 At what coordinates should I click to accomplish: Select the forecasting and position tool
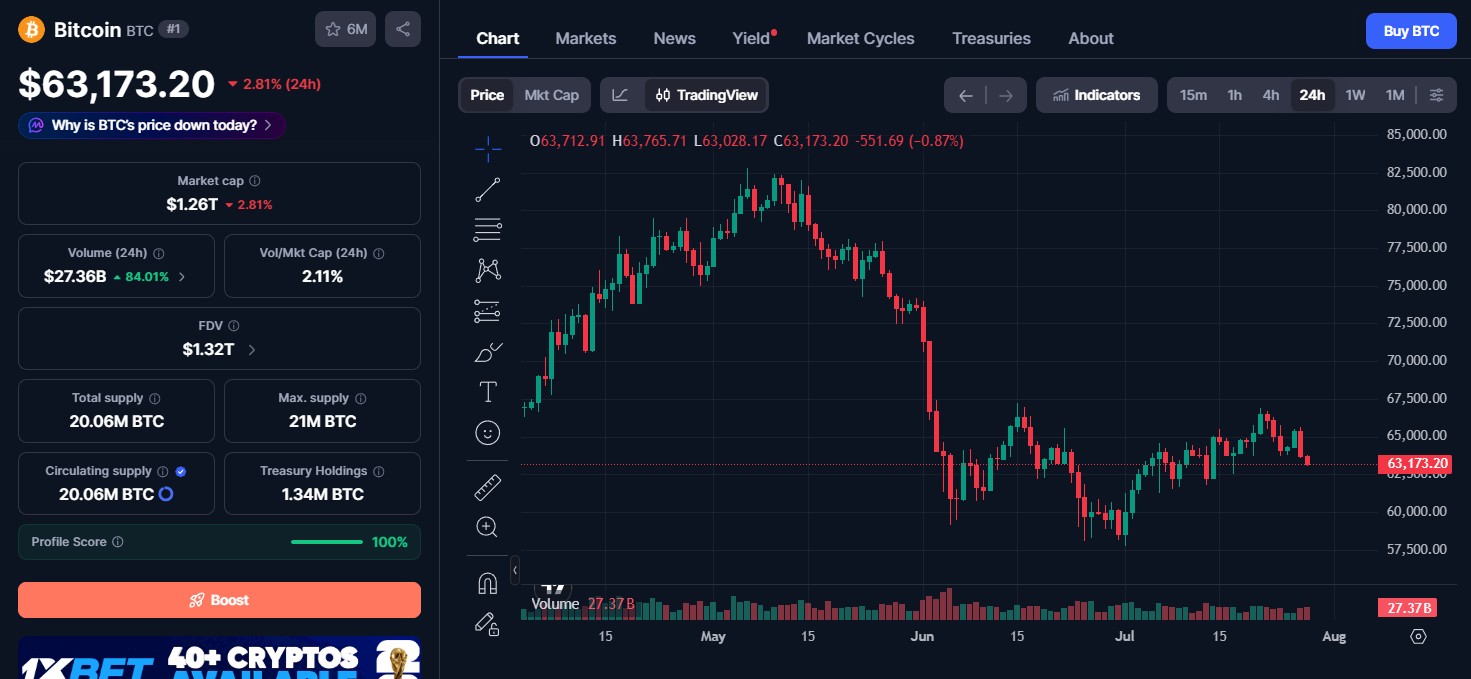click(488, 311)
